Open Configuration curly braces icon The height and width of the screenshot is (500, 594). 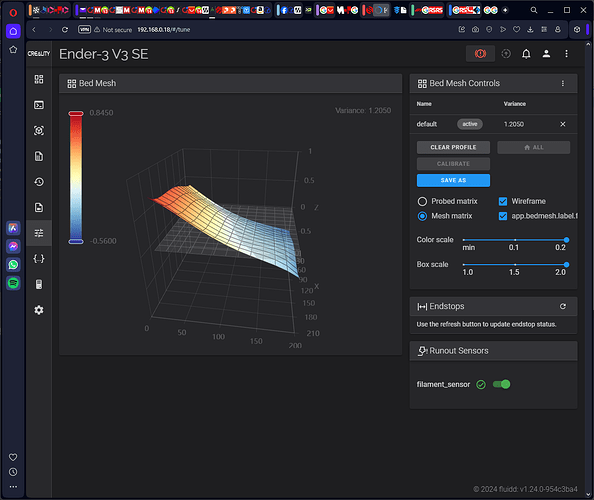coord(39,259)
